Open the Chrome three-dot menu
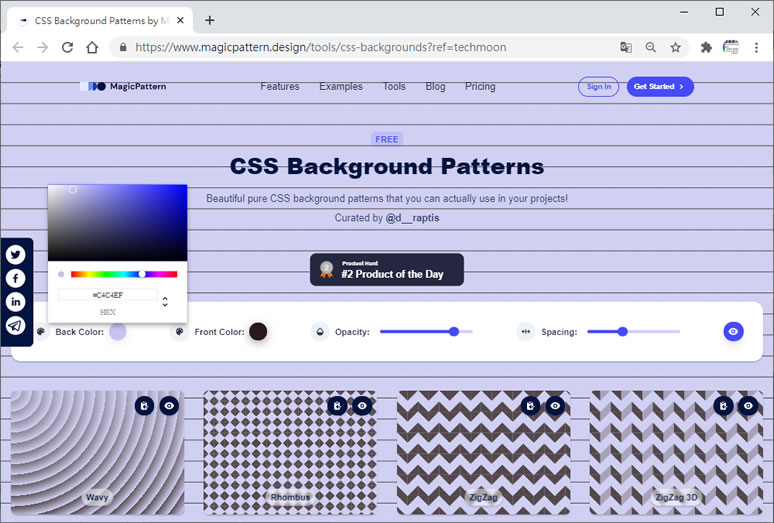 tap(757, 47)
